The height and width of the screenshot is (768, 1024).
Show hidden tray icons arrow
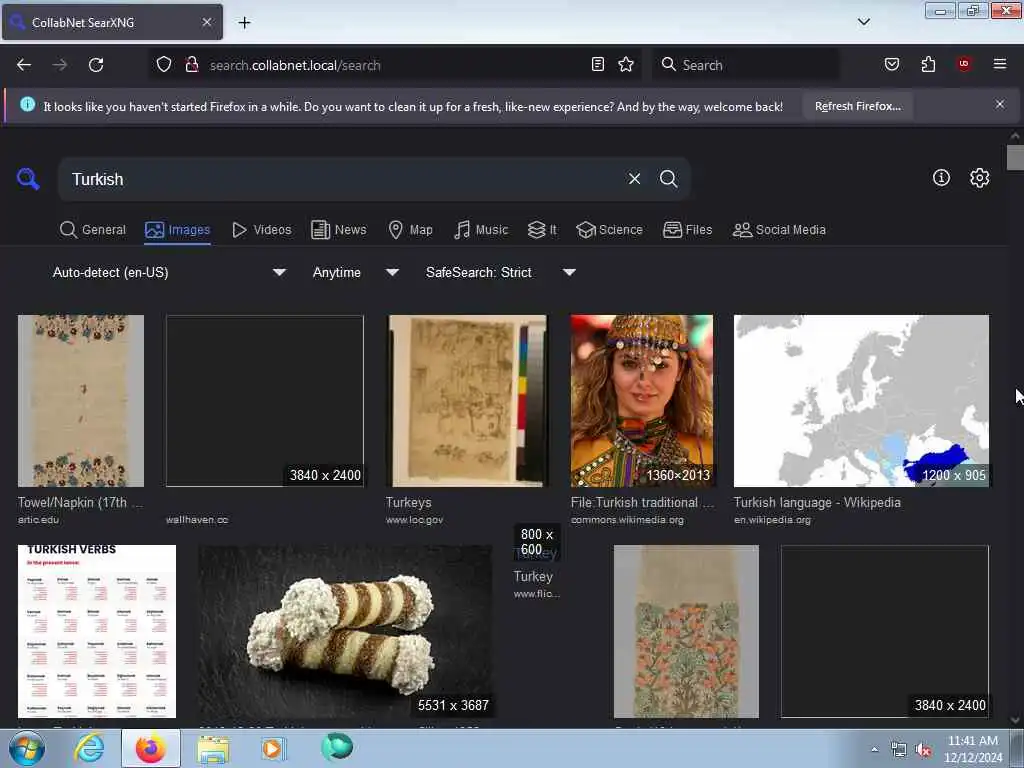[874, 750]
